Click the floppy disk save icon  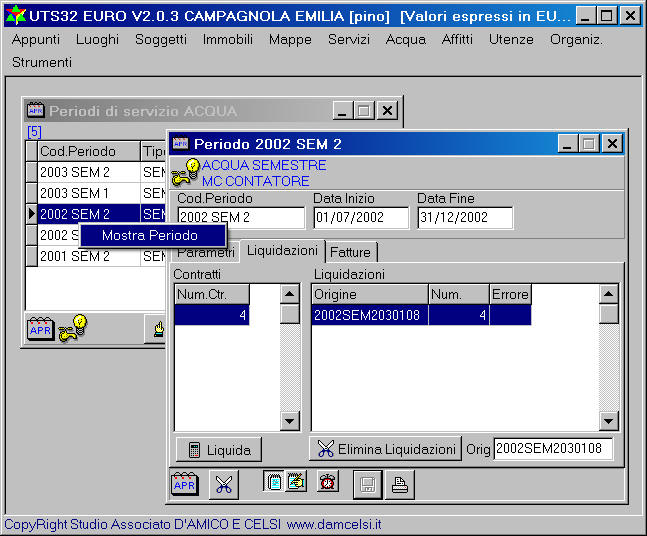point(367,484)
